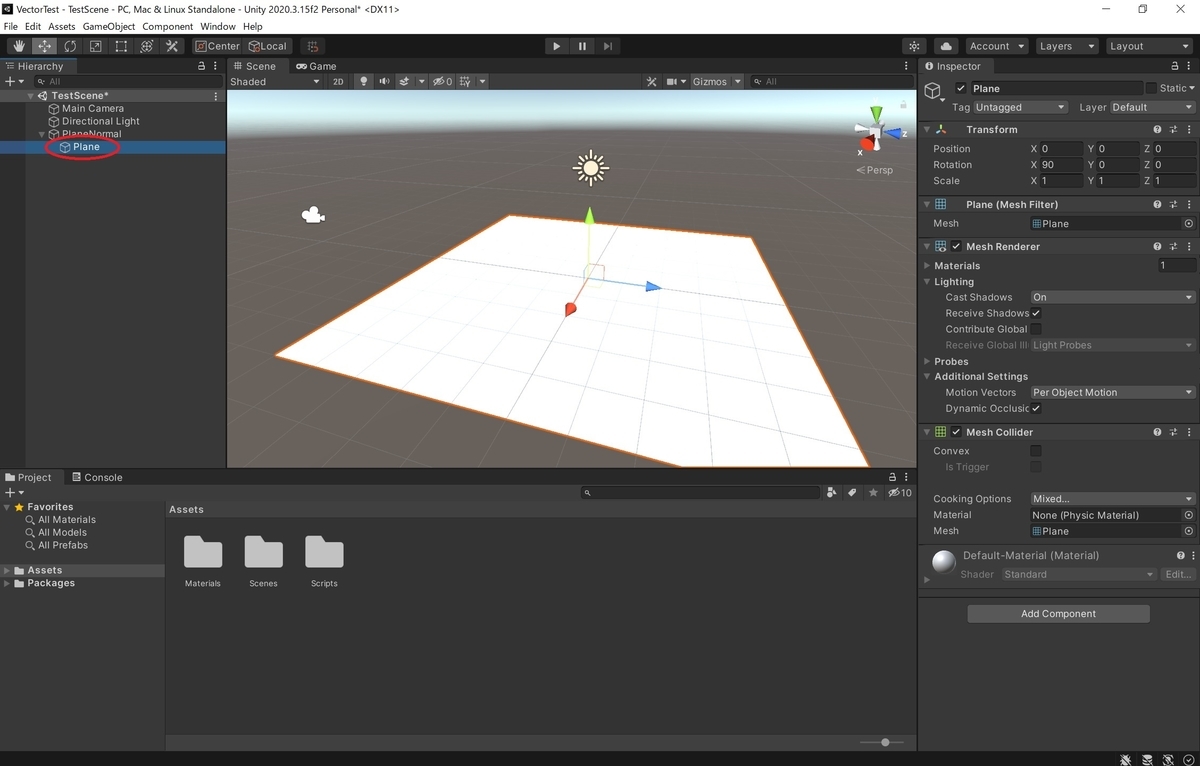Click directional light sun gizmo
Viewport: 1200px width, 766px height.
[x=591, y=168]
